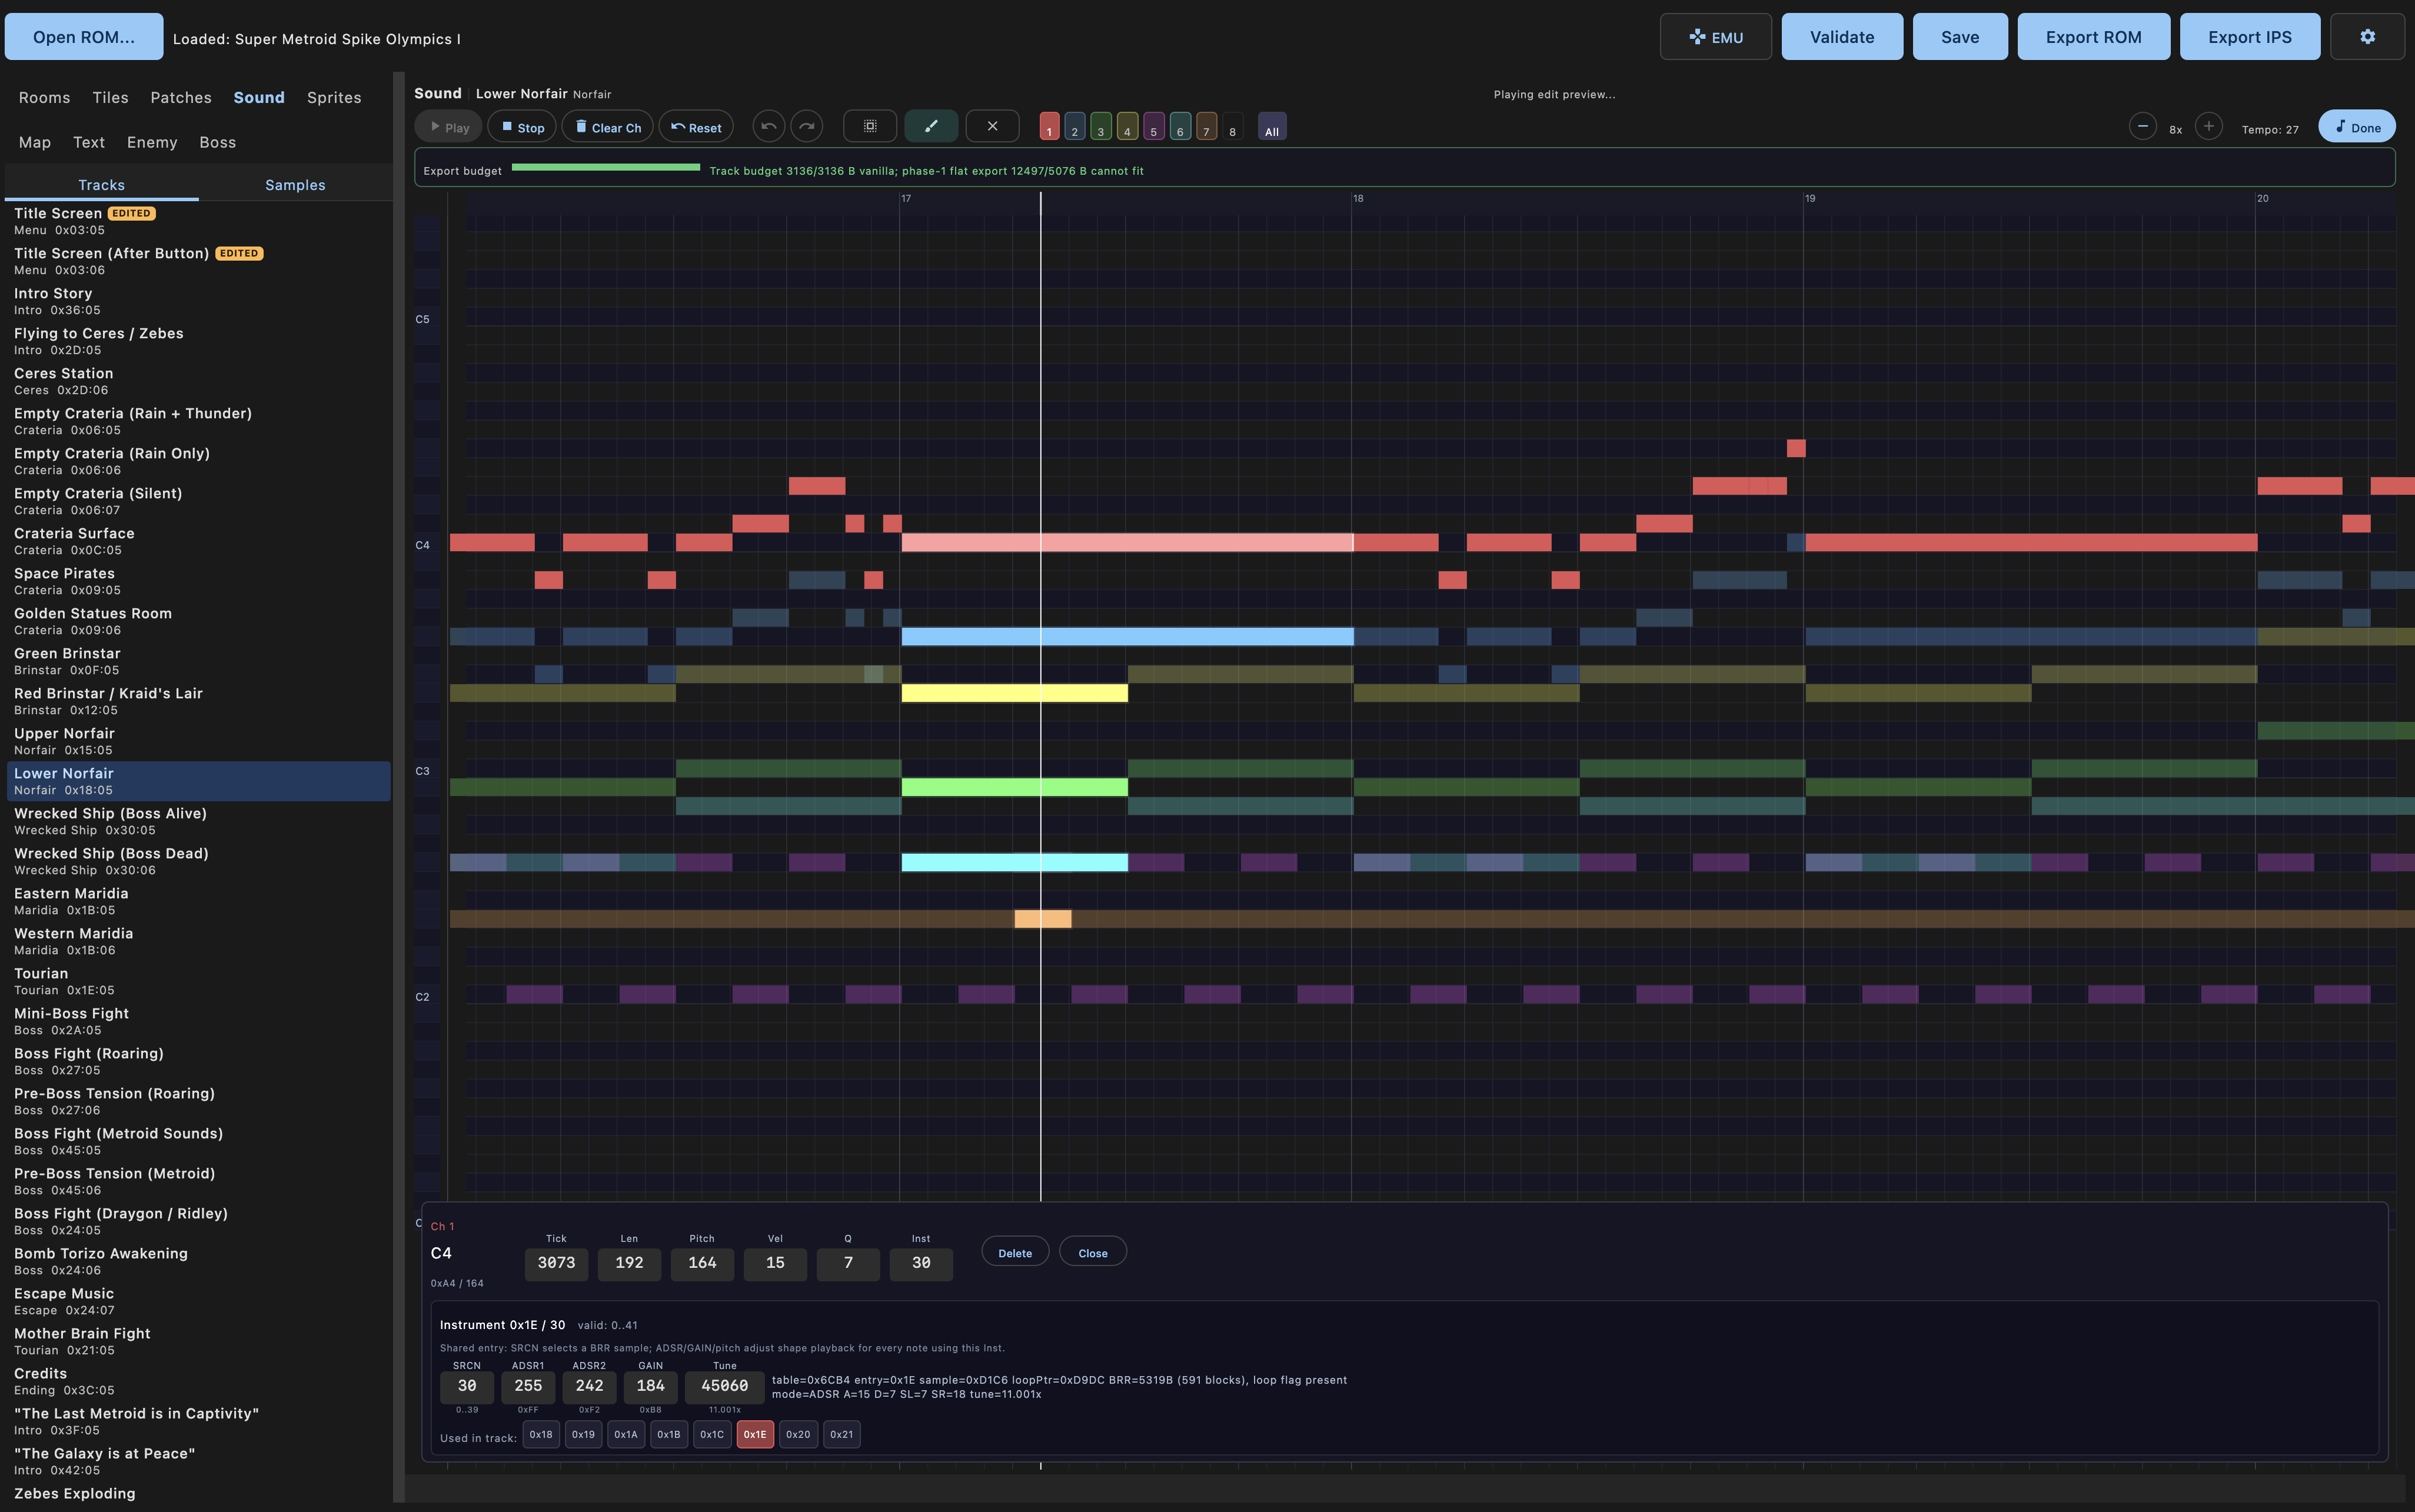The width and height of the screenshot is (2415, 1512).
Task: Click the redo arrow icon
Action: [x=807, y=126]
